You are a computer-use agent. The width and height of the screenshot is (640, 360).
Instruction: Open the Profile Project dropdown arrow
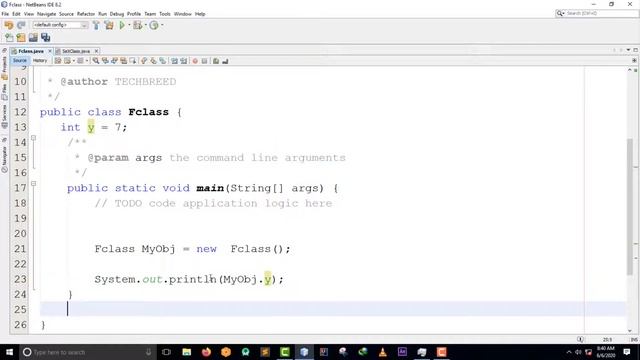pyautogui.click(x=162, y=25)
